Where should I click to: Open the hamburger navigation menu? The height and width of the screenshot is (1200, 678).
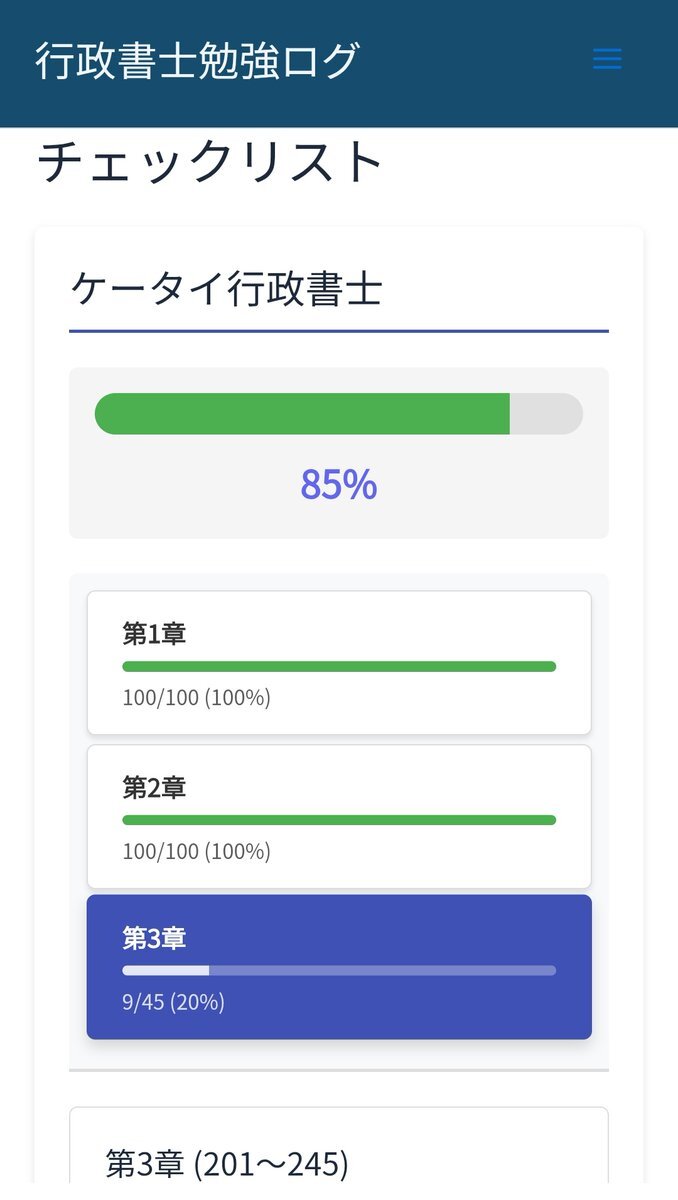[607, 59]
